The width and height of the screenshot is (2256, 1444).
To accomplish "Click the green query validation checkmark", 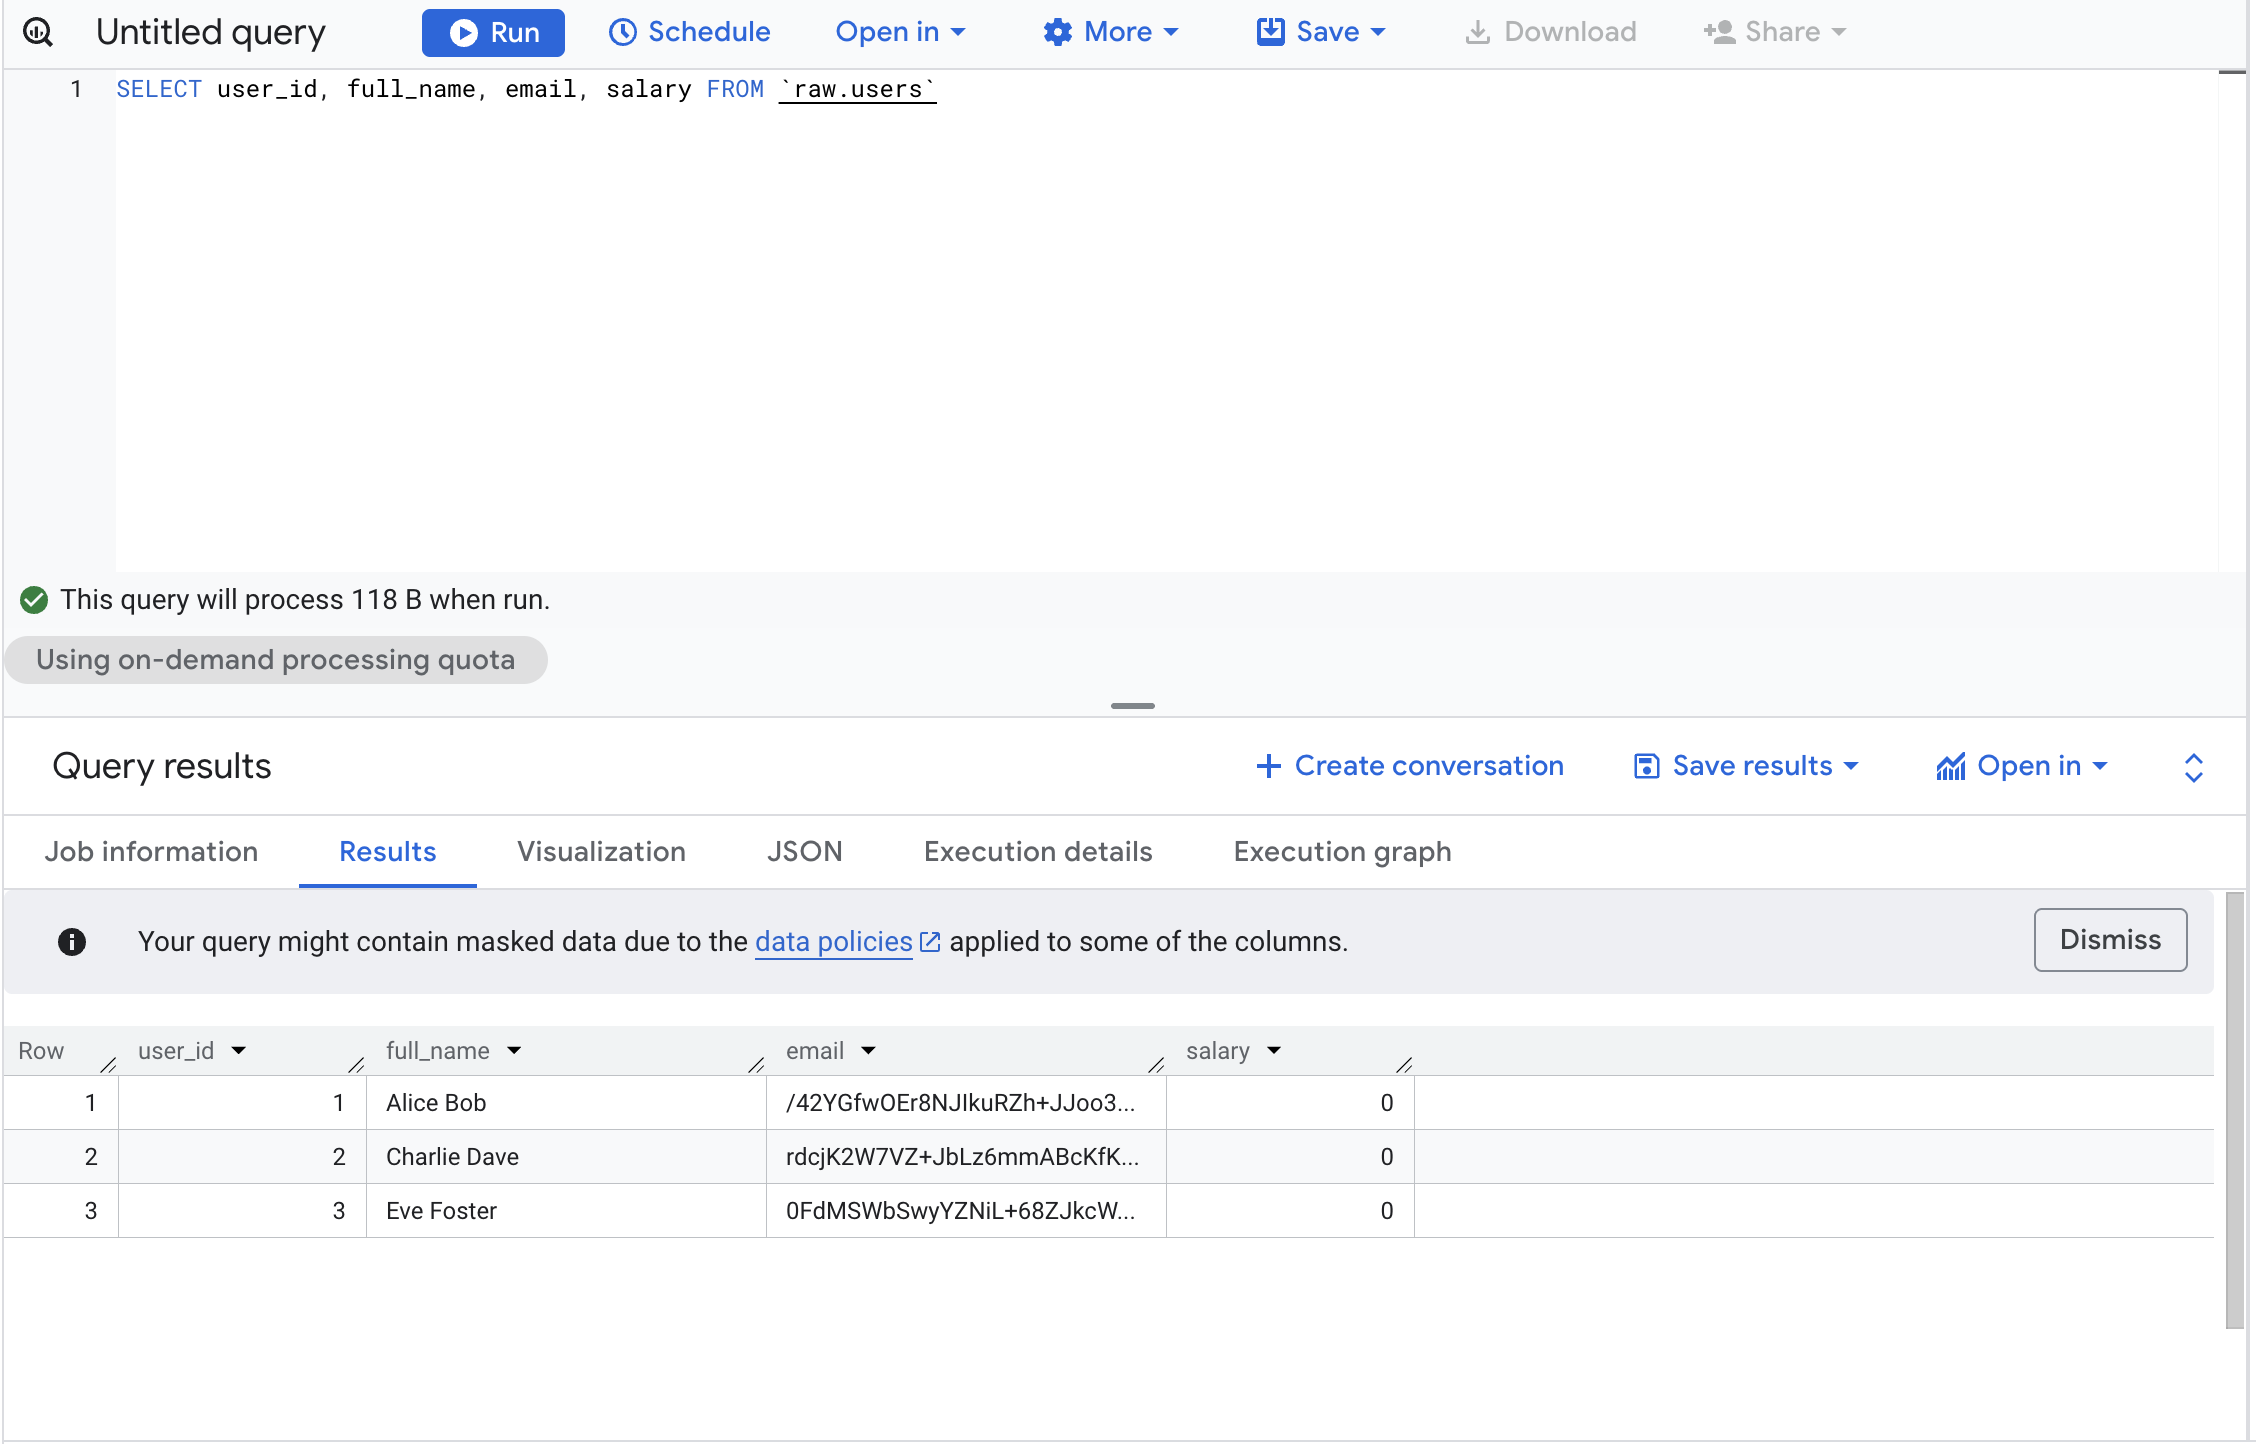I will (x=34, y=600).
